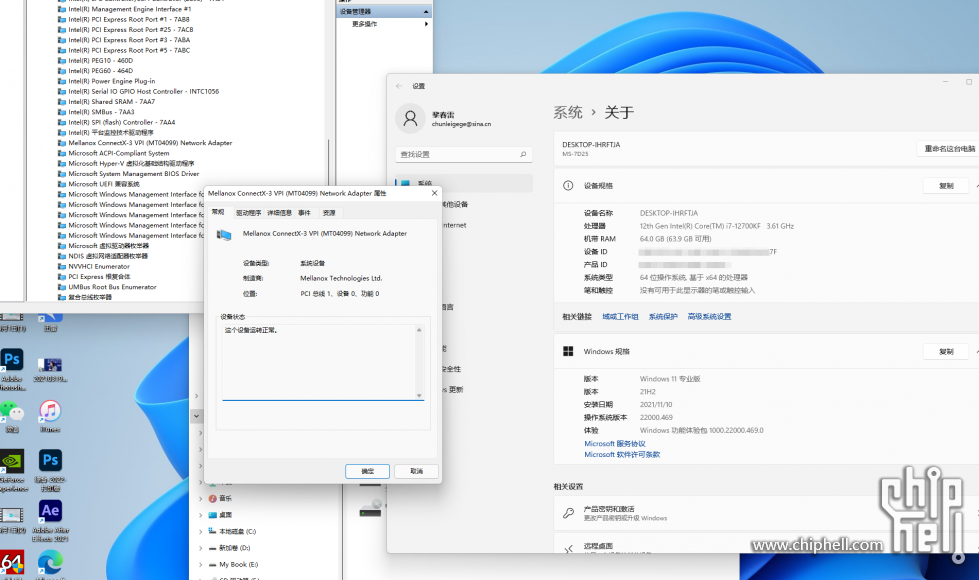The width and height of the screenshot is (979, 580).
Task: Select the 2021031… video thumbnail on desktop
Action: coord(50,365)
